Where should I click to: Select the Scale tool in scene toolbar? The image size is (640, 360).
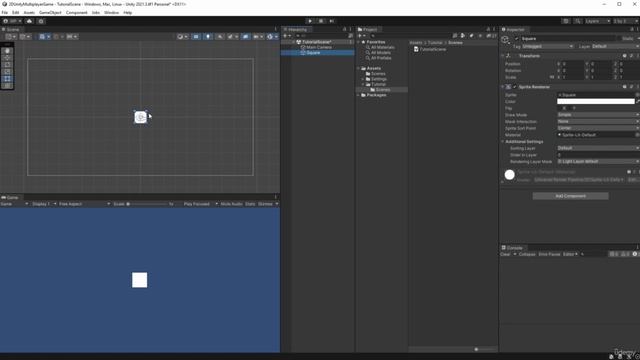pyautogui.click(x=7, y=72)
